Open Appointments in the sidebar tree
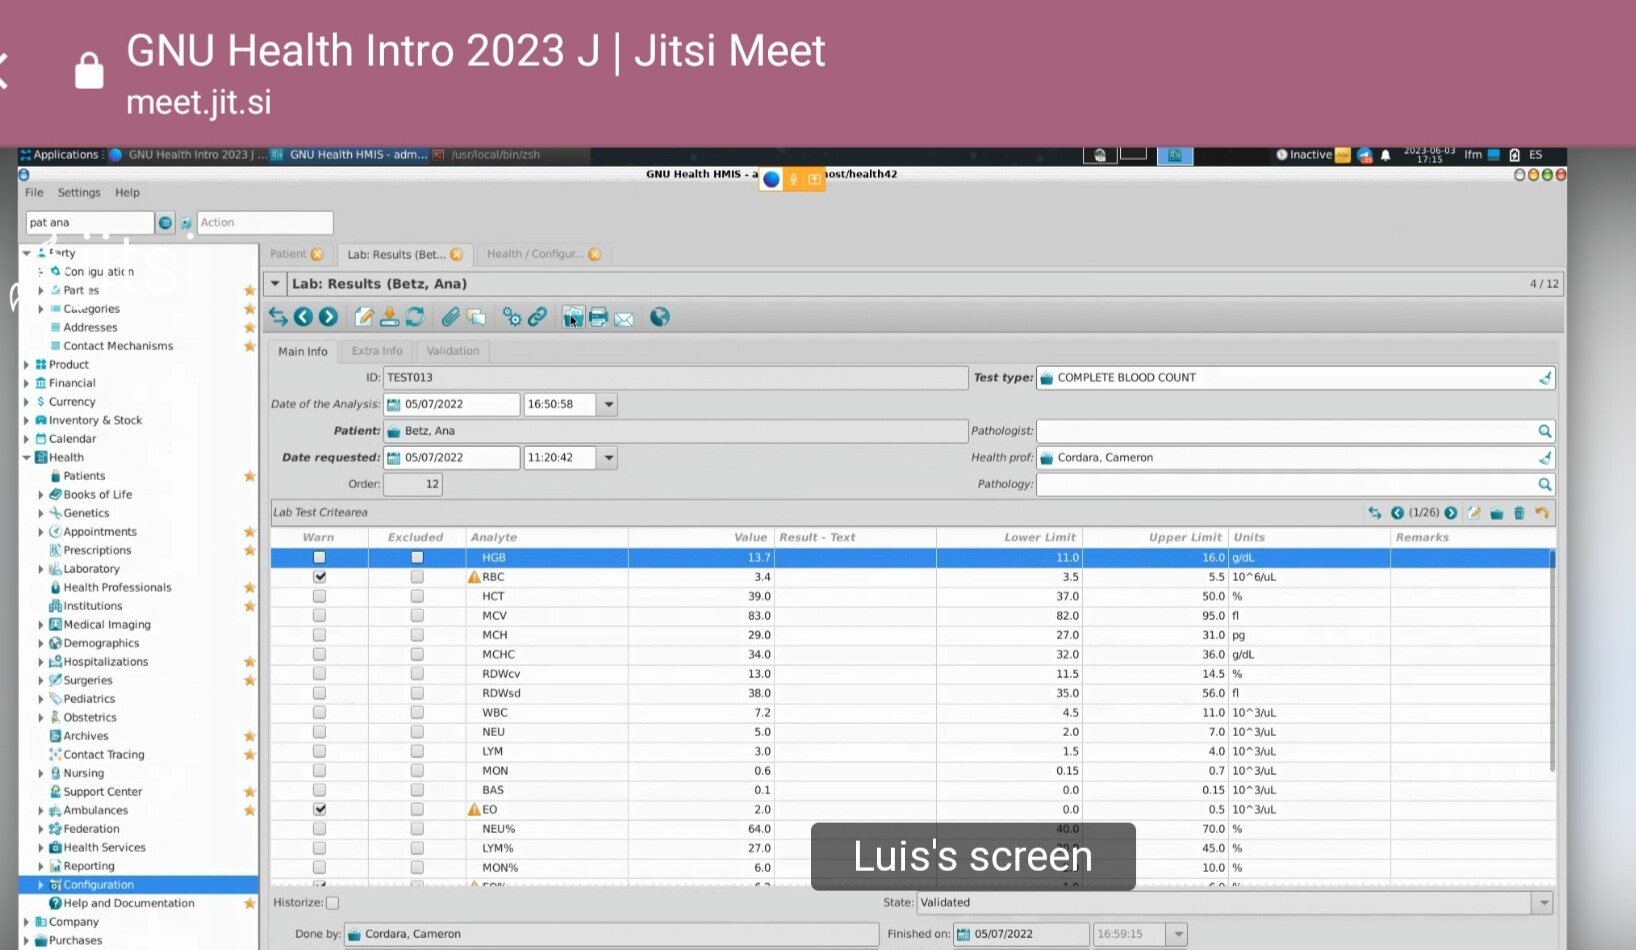Screen dimensions: 1636x950 (100, 532)
